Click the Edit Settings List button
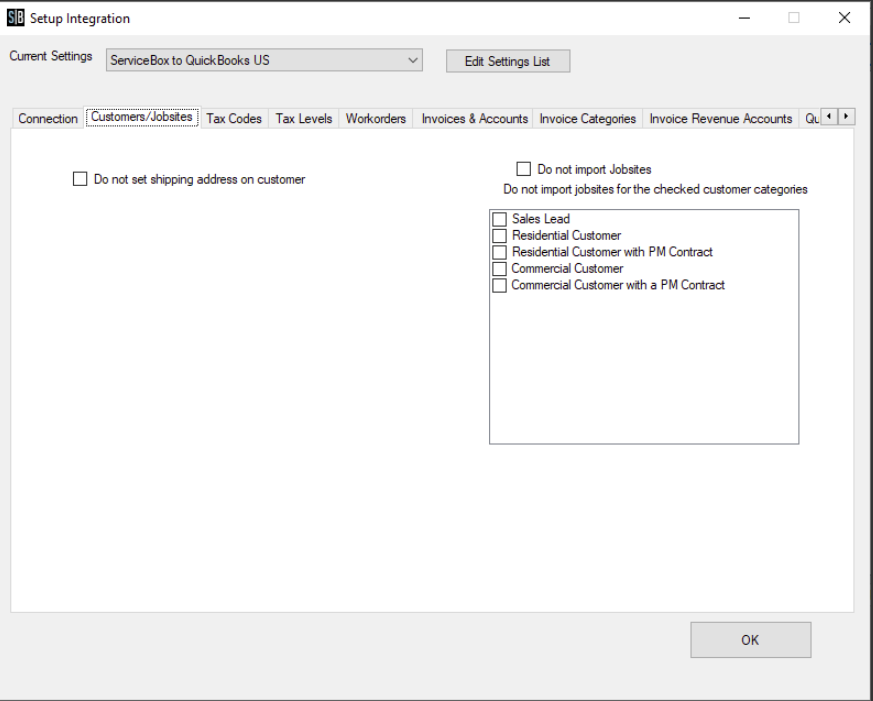Screen dimensions: 873x701 (508, 61)
